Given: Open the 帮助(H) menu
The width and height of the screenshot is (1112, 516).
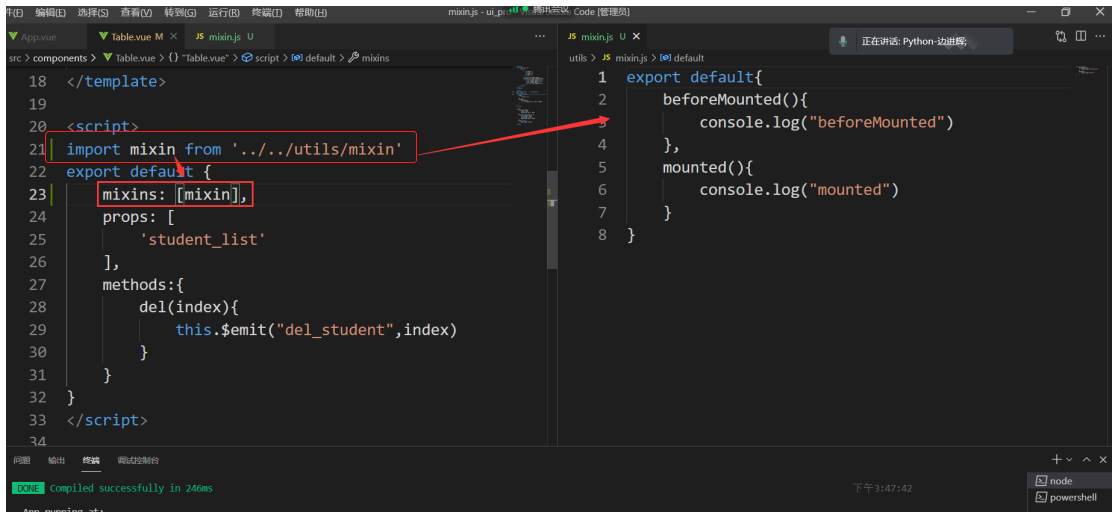Looking at the screenshot, I should (x=311, y=13).
